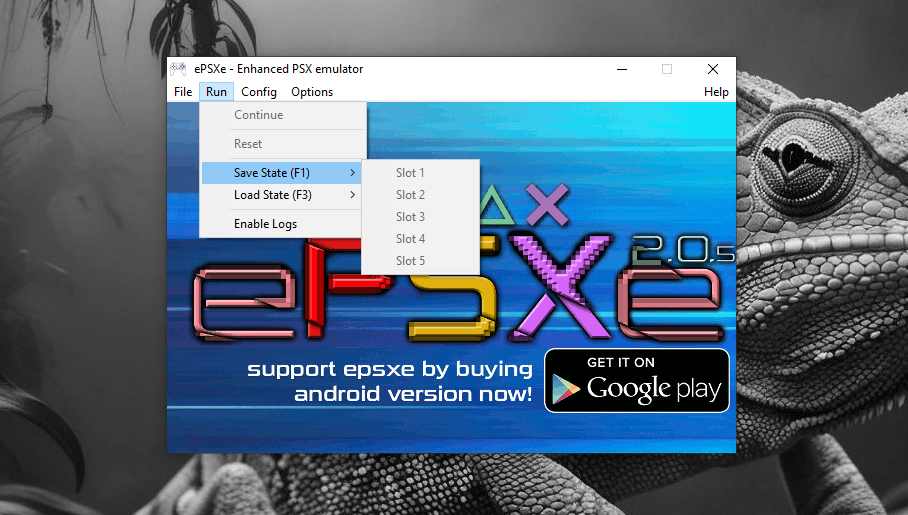Click the purple X symbol in the logo

point(545,206)
